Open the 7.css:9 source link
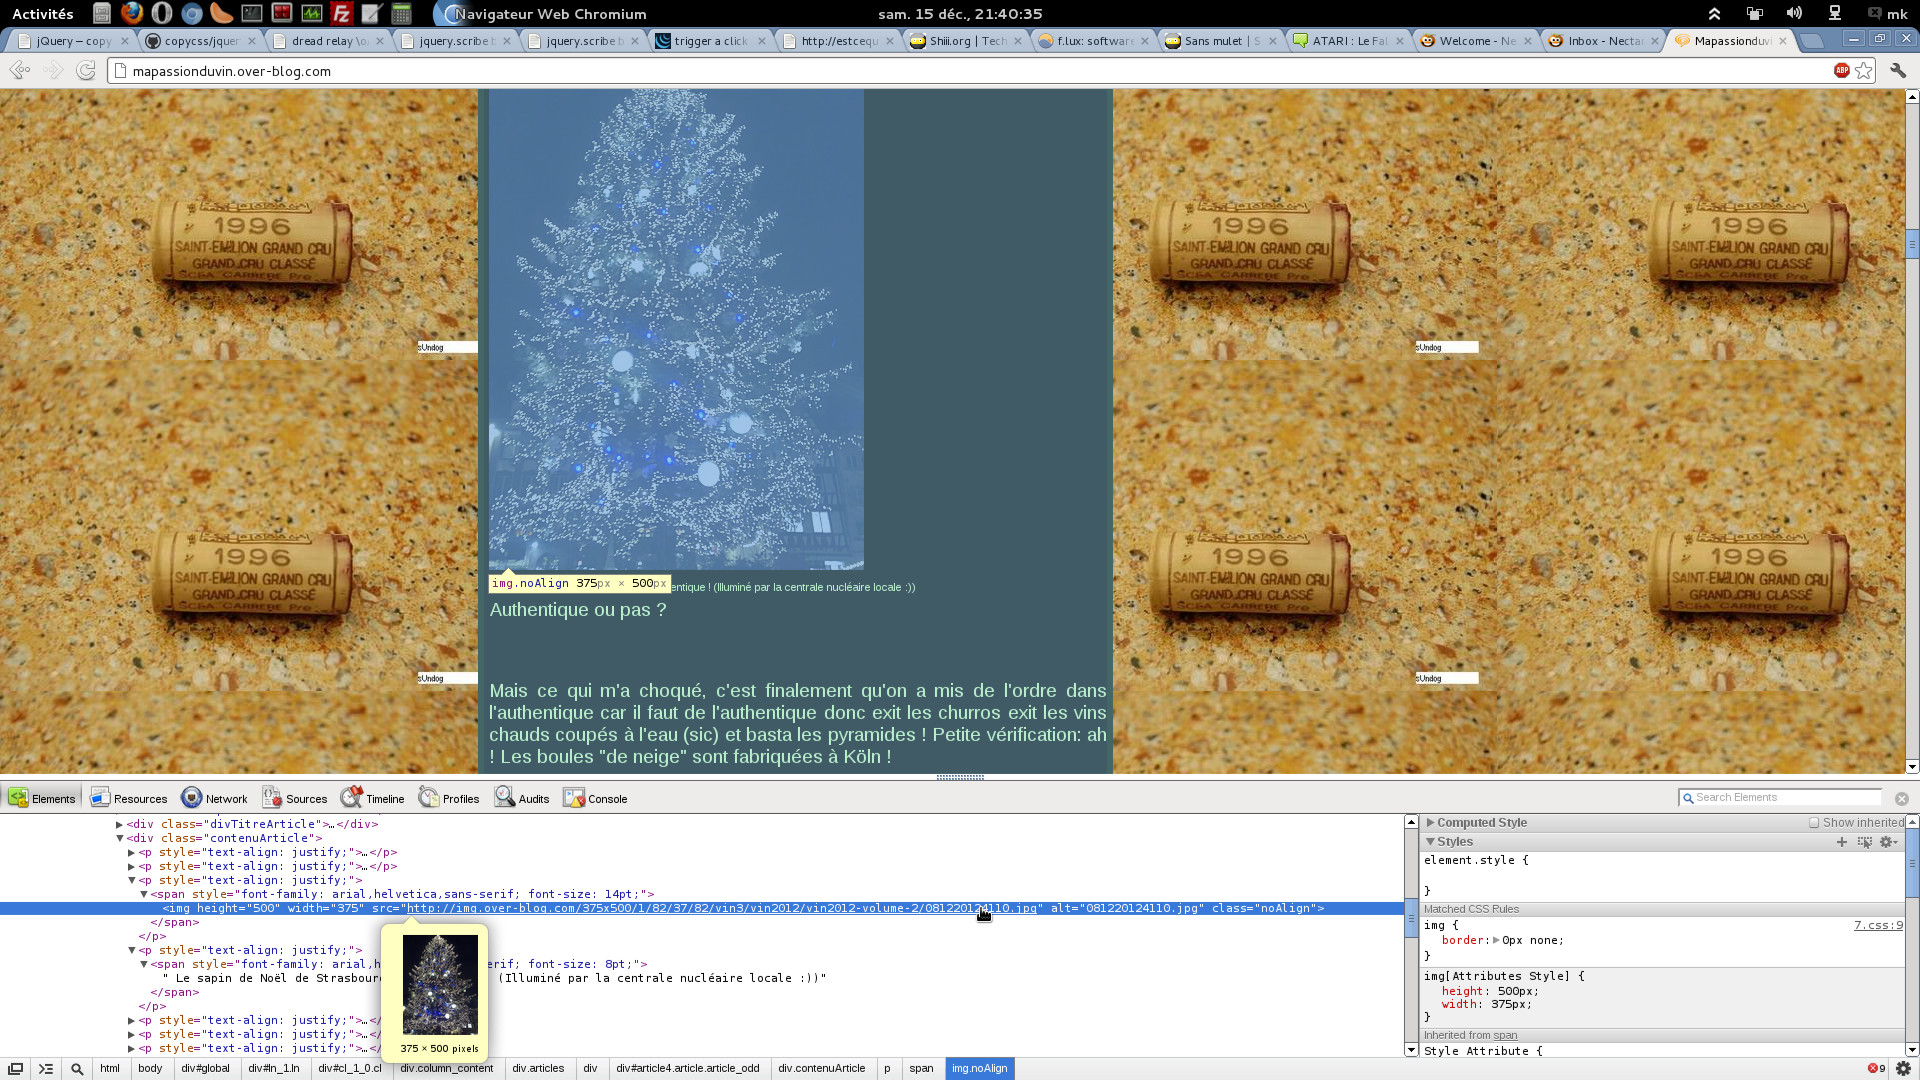1920x1080 pixels. click(1877, 925)
